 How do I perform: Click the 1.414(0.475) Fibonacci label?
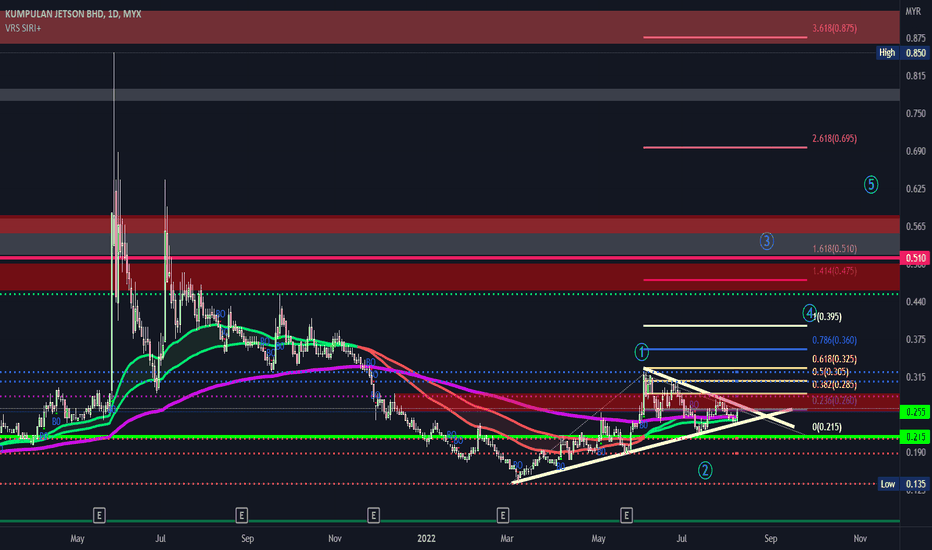coord(835,271)
